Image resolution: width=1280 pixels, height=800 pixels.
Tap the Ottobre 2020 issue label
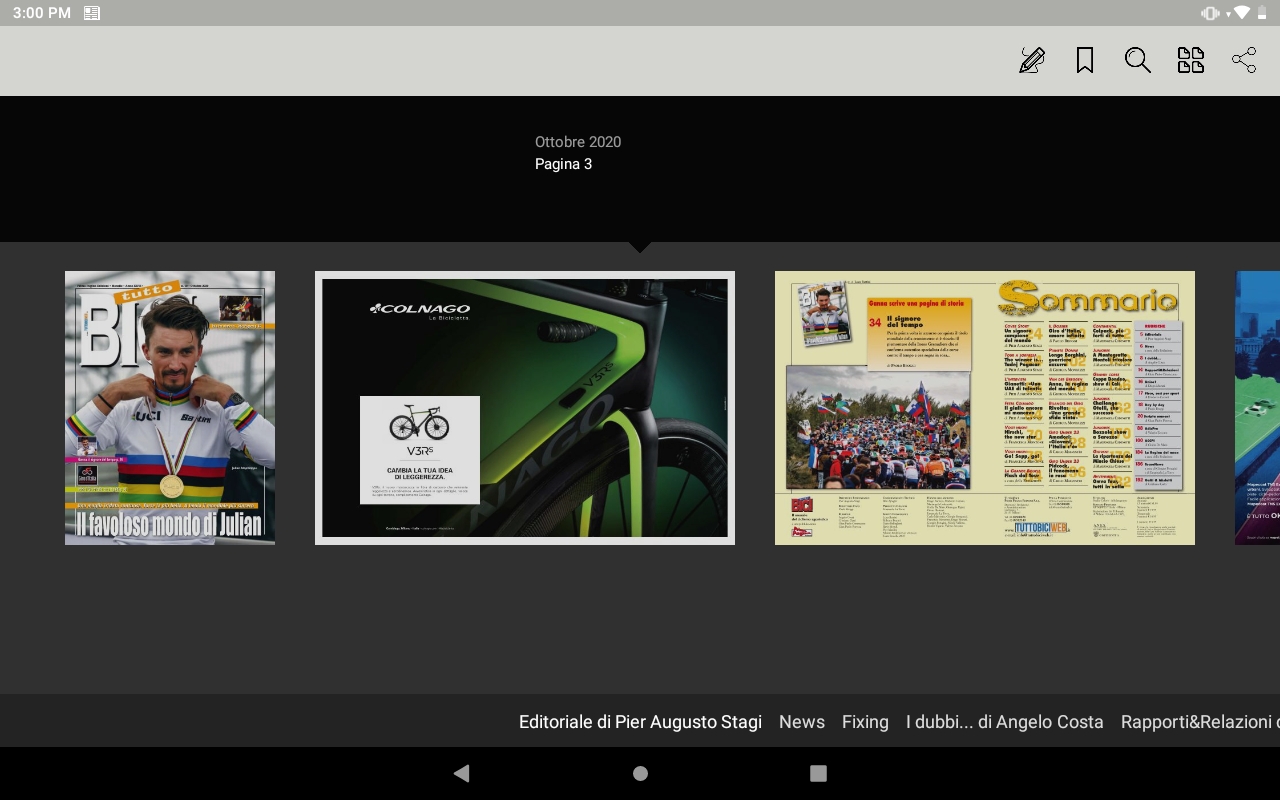[x=578, y=142]
